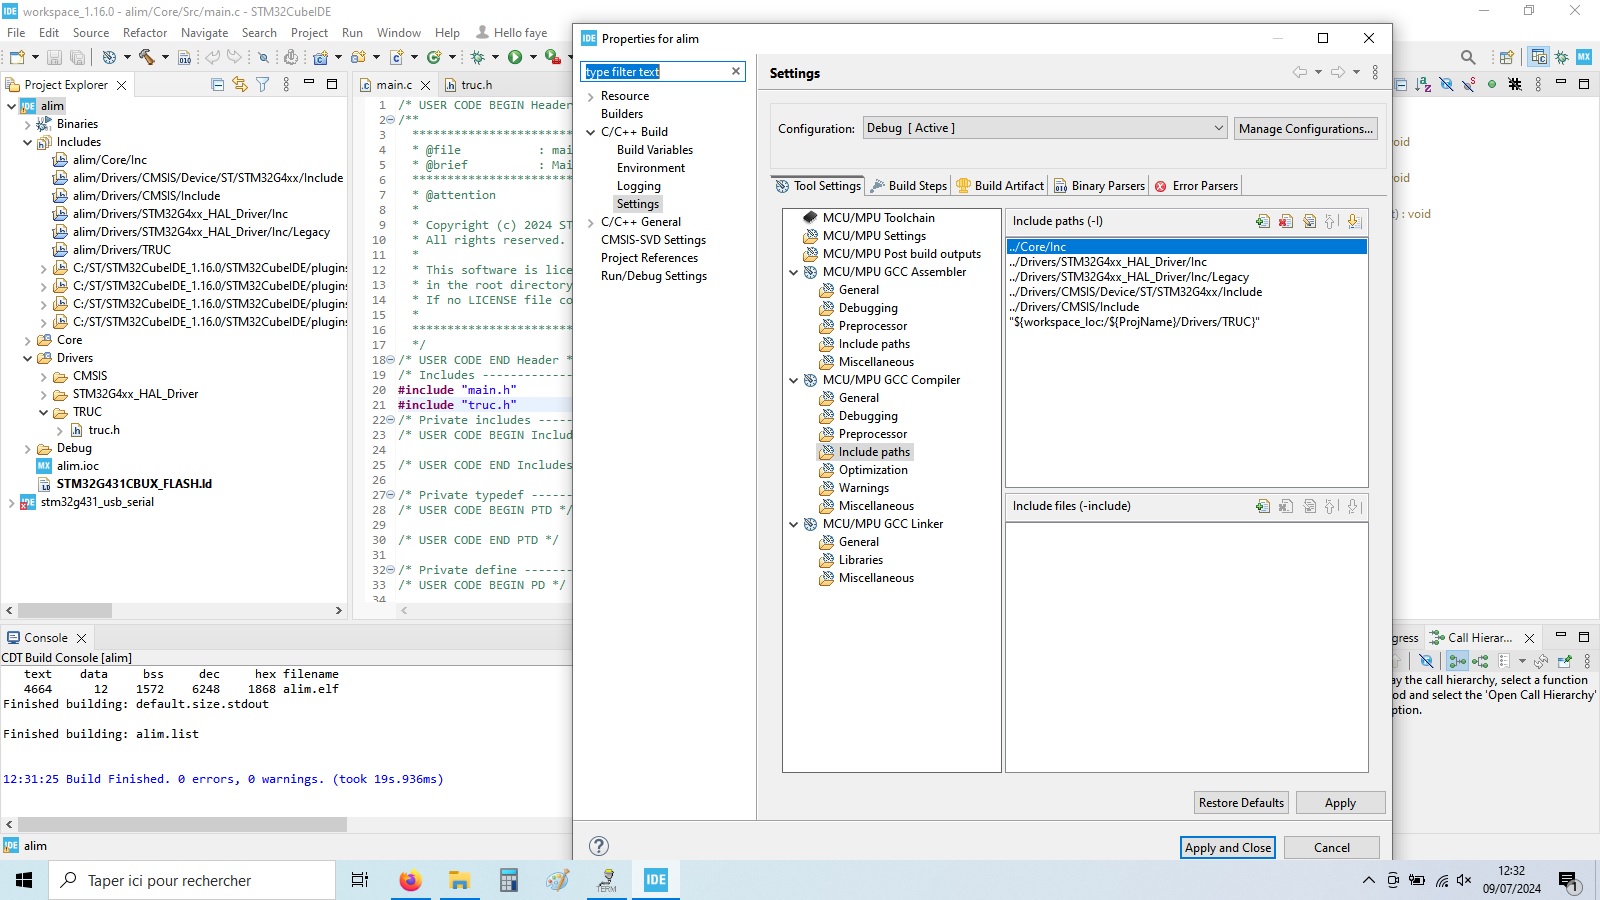The width and height of the screenshot is (1600, 900).
Task: Open dialog help via the question mark icon
Action: coord(598,845)
